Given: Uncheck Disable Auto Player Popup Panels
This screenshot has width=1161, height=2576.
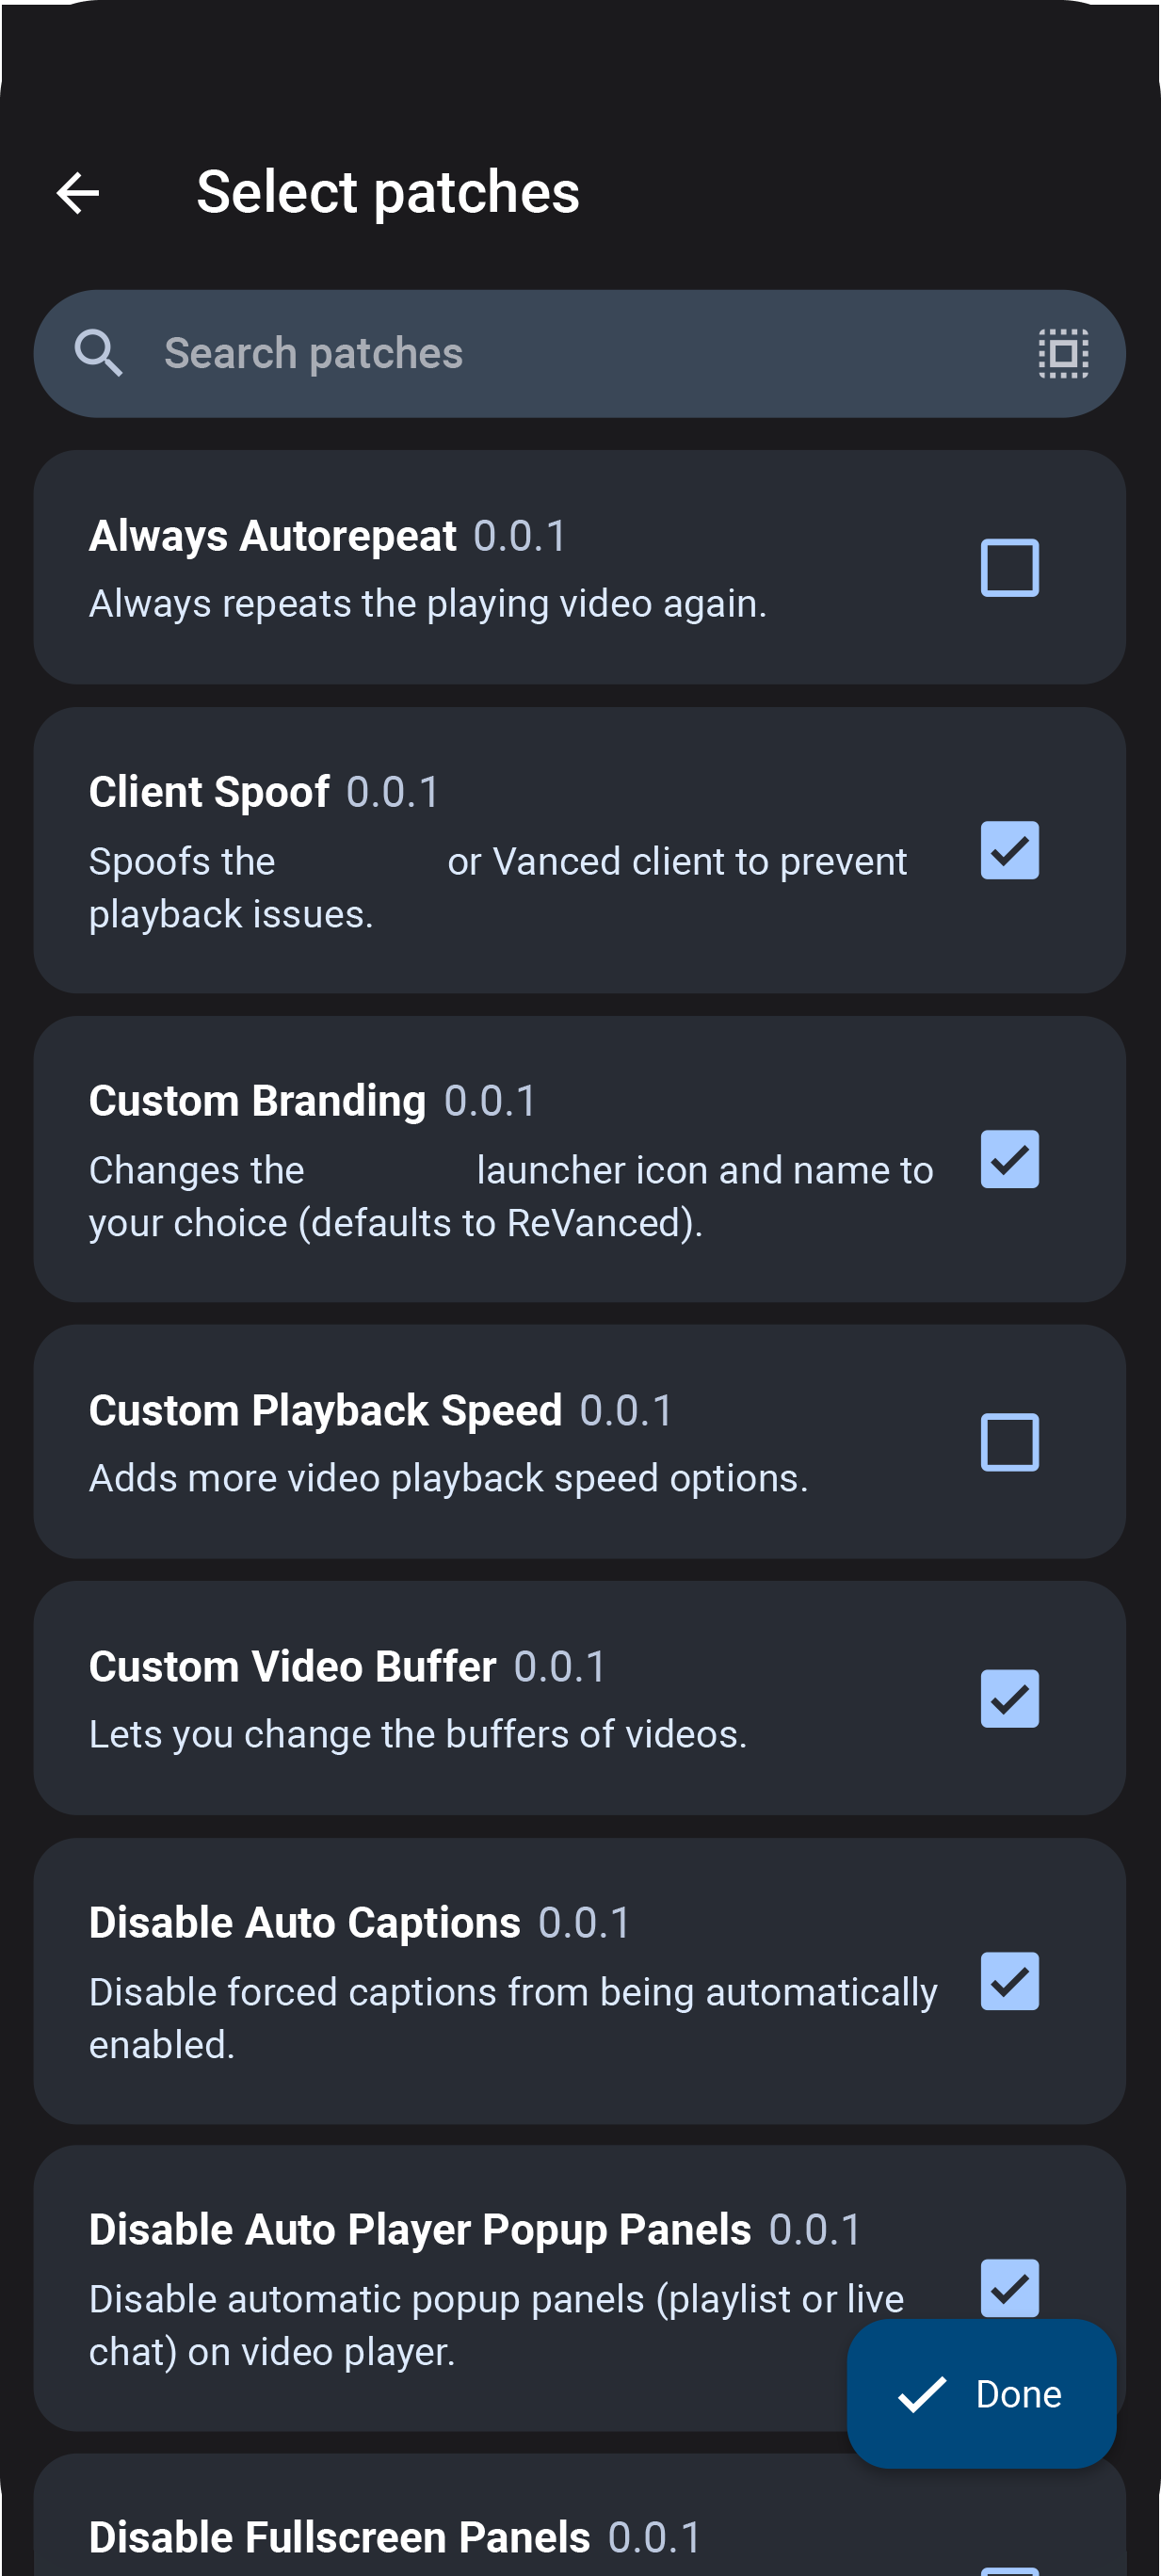Looking at the screenshot, I should [x=1009, y=2286].
